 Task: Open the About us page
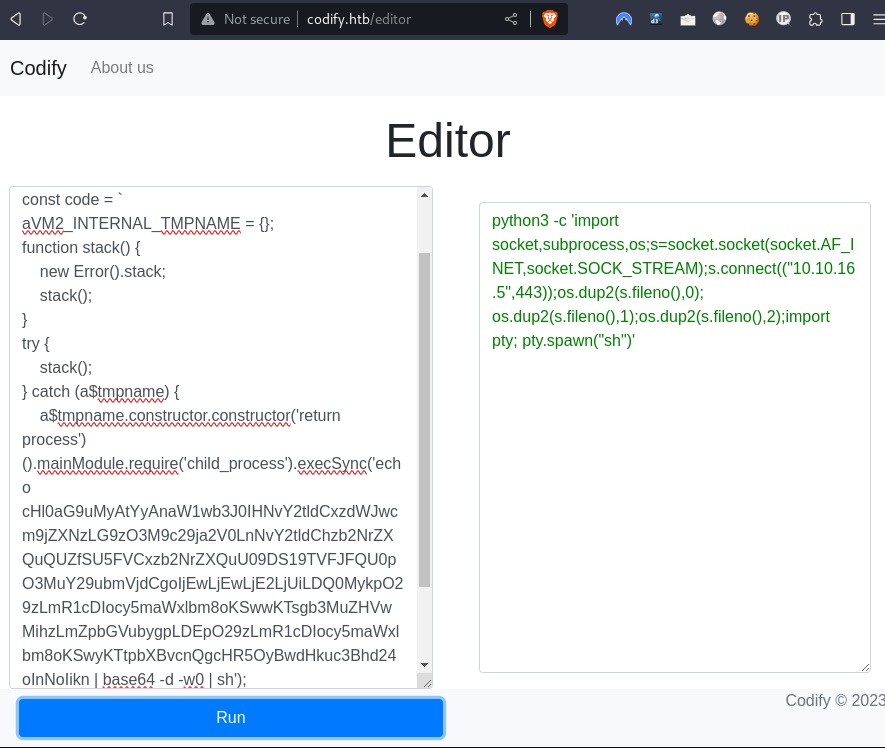click(122, 68)
